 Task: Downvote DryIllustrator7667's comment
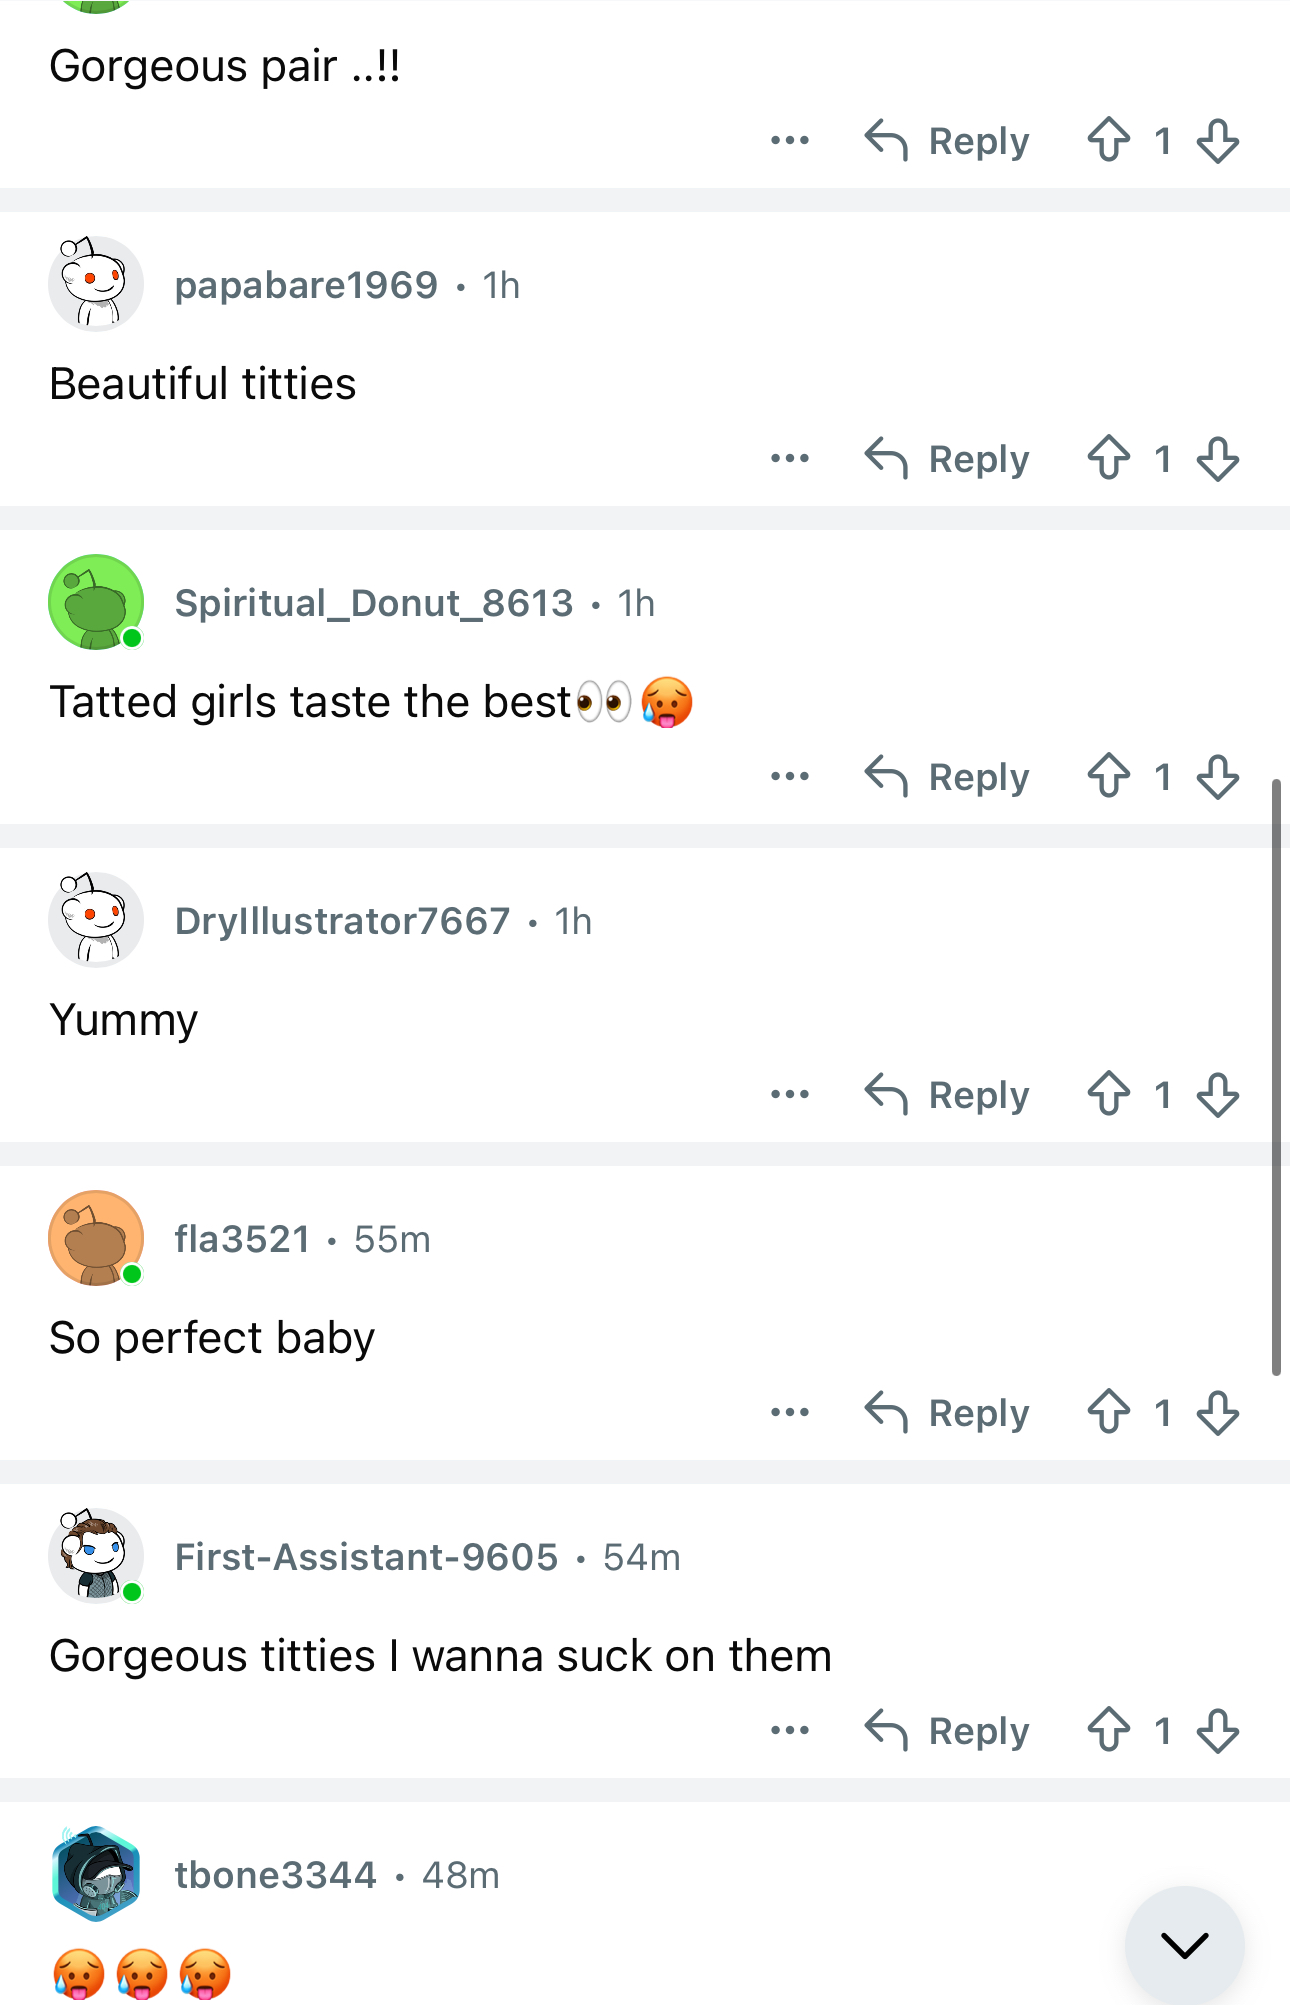pos(1217,1095)
